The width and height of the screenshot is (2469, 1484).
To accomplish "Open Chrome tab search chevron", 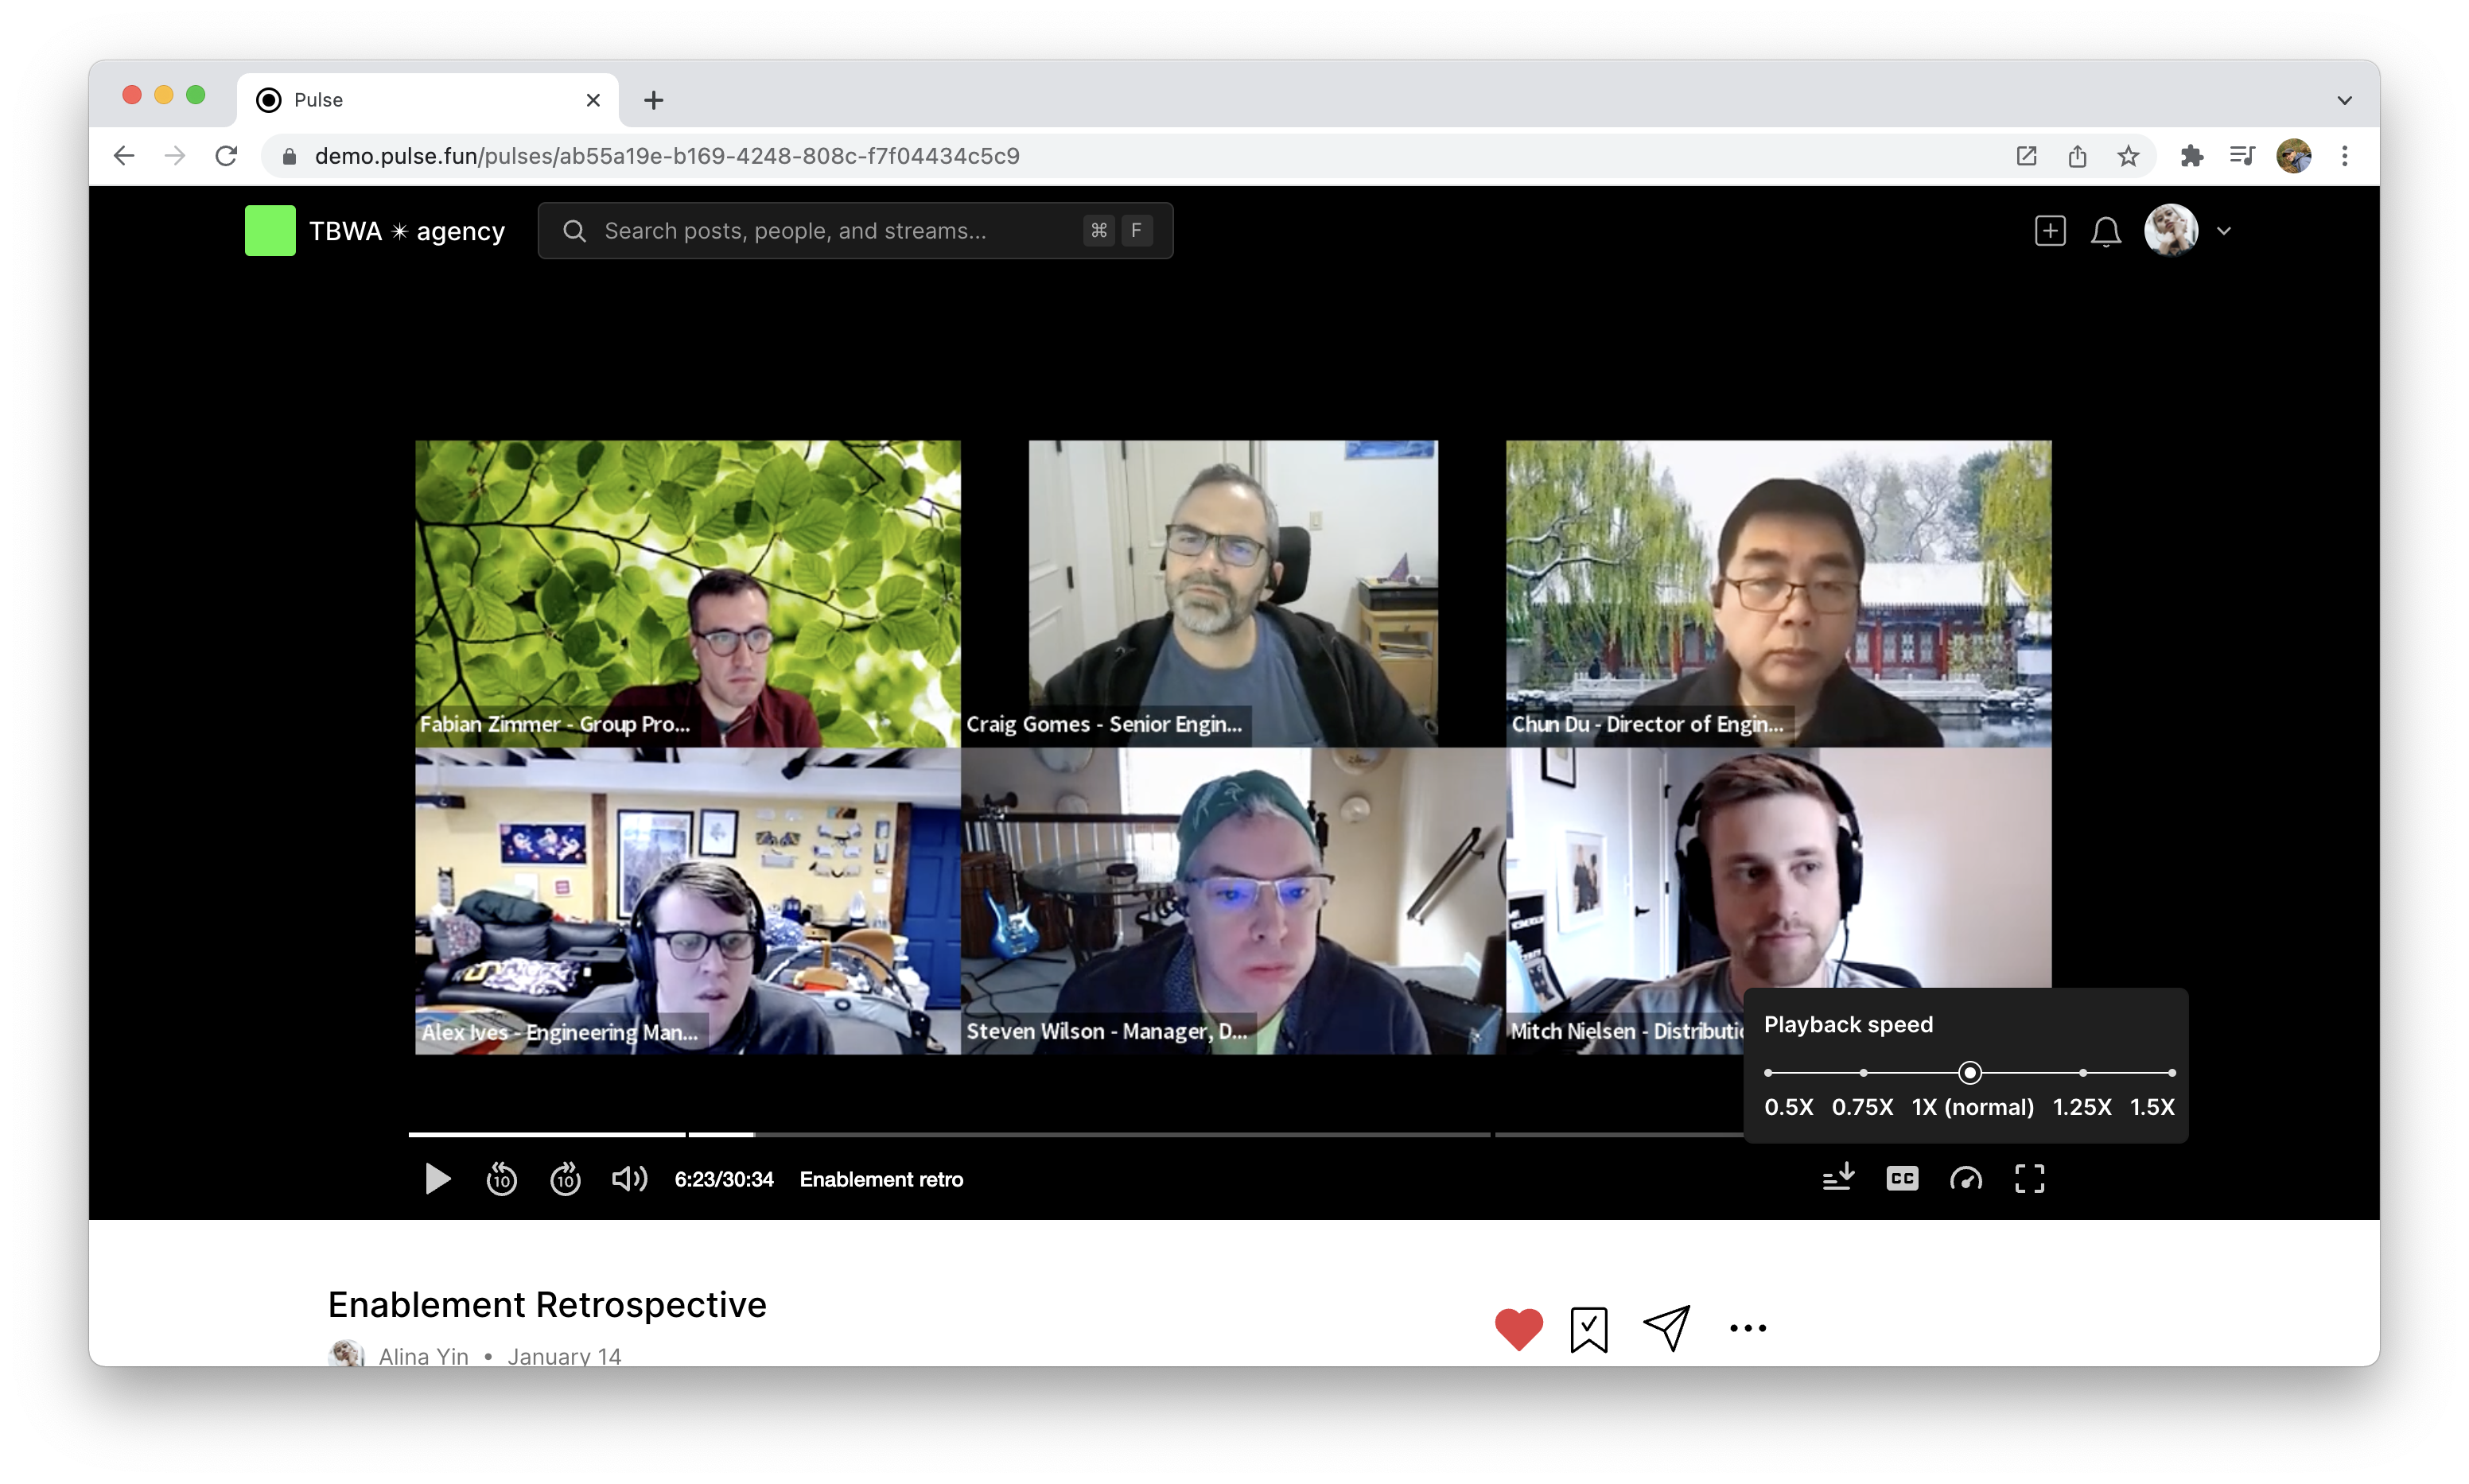I will pyautogui.click(x=2344, y=100).
